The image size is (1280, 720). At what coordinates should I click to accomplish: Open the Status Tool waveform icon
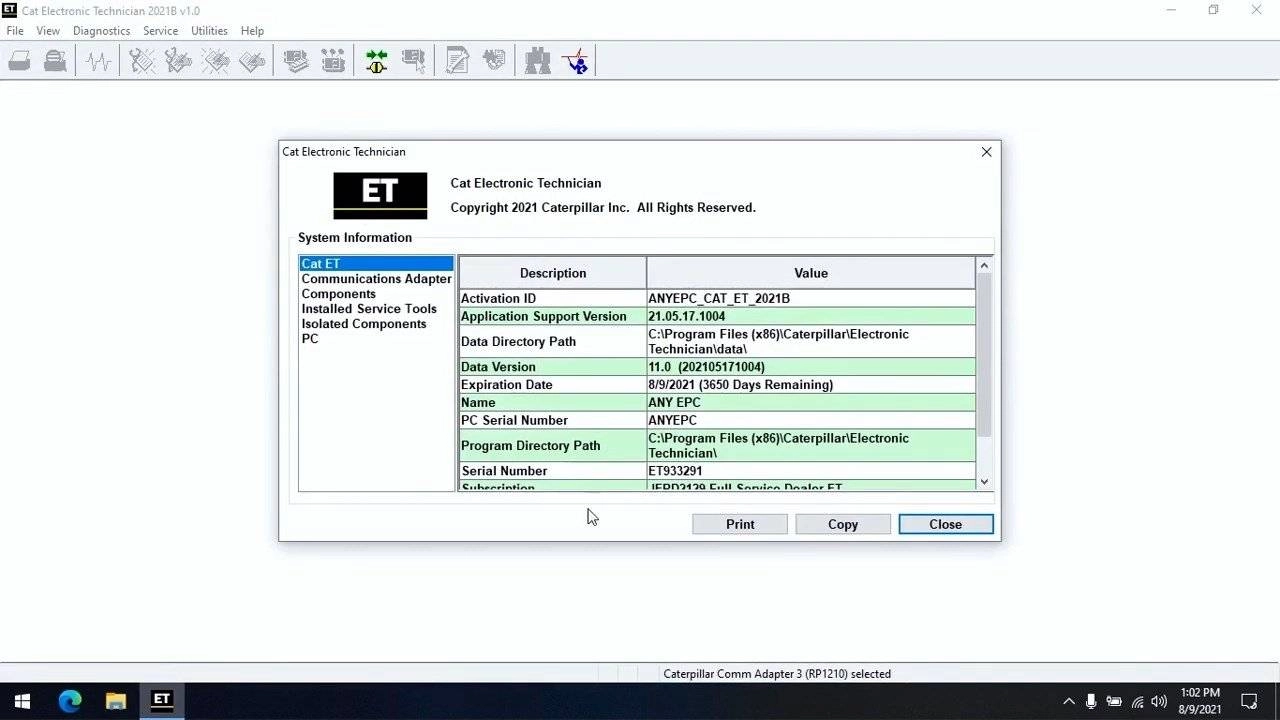pos(98,61)
